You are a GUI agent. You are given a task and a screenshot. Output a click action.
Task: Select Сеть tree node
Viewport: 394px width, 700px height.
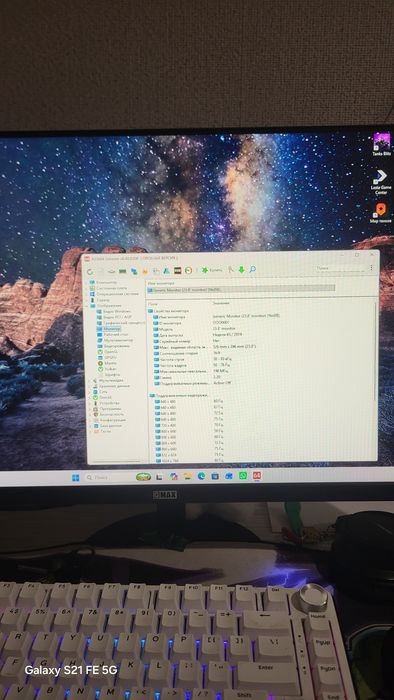point(100,392)
